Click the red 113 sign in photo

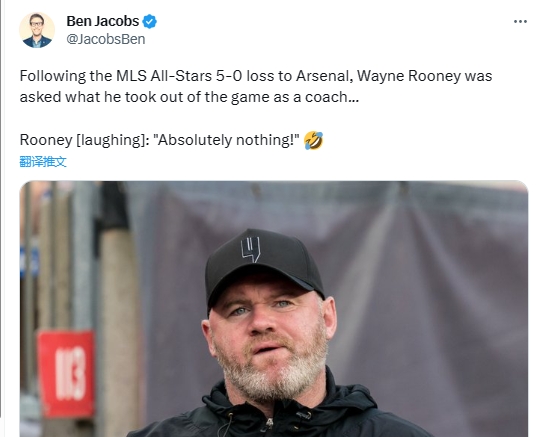[x=66, y=373]
